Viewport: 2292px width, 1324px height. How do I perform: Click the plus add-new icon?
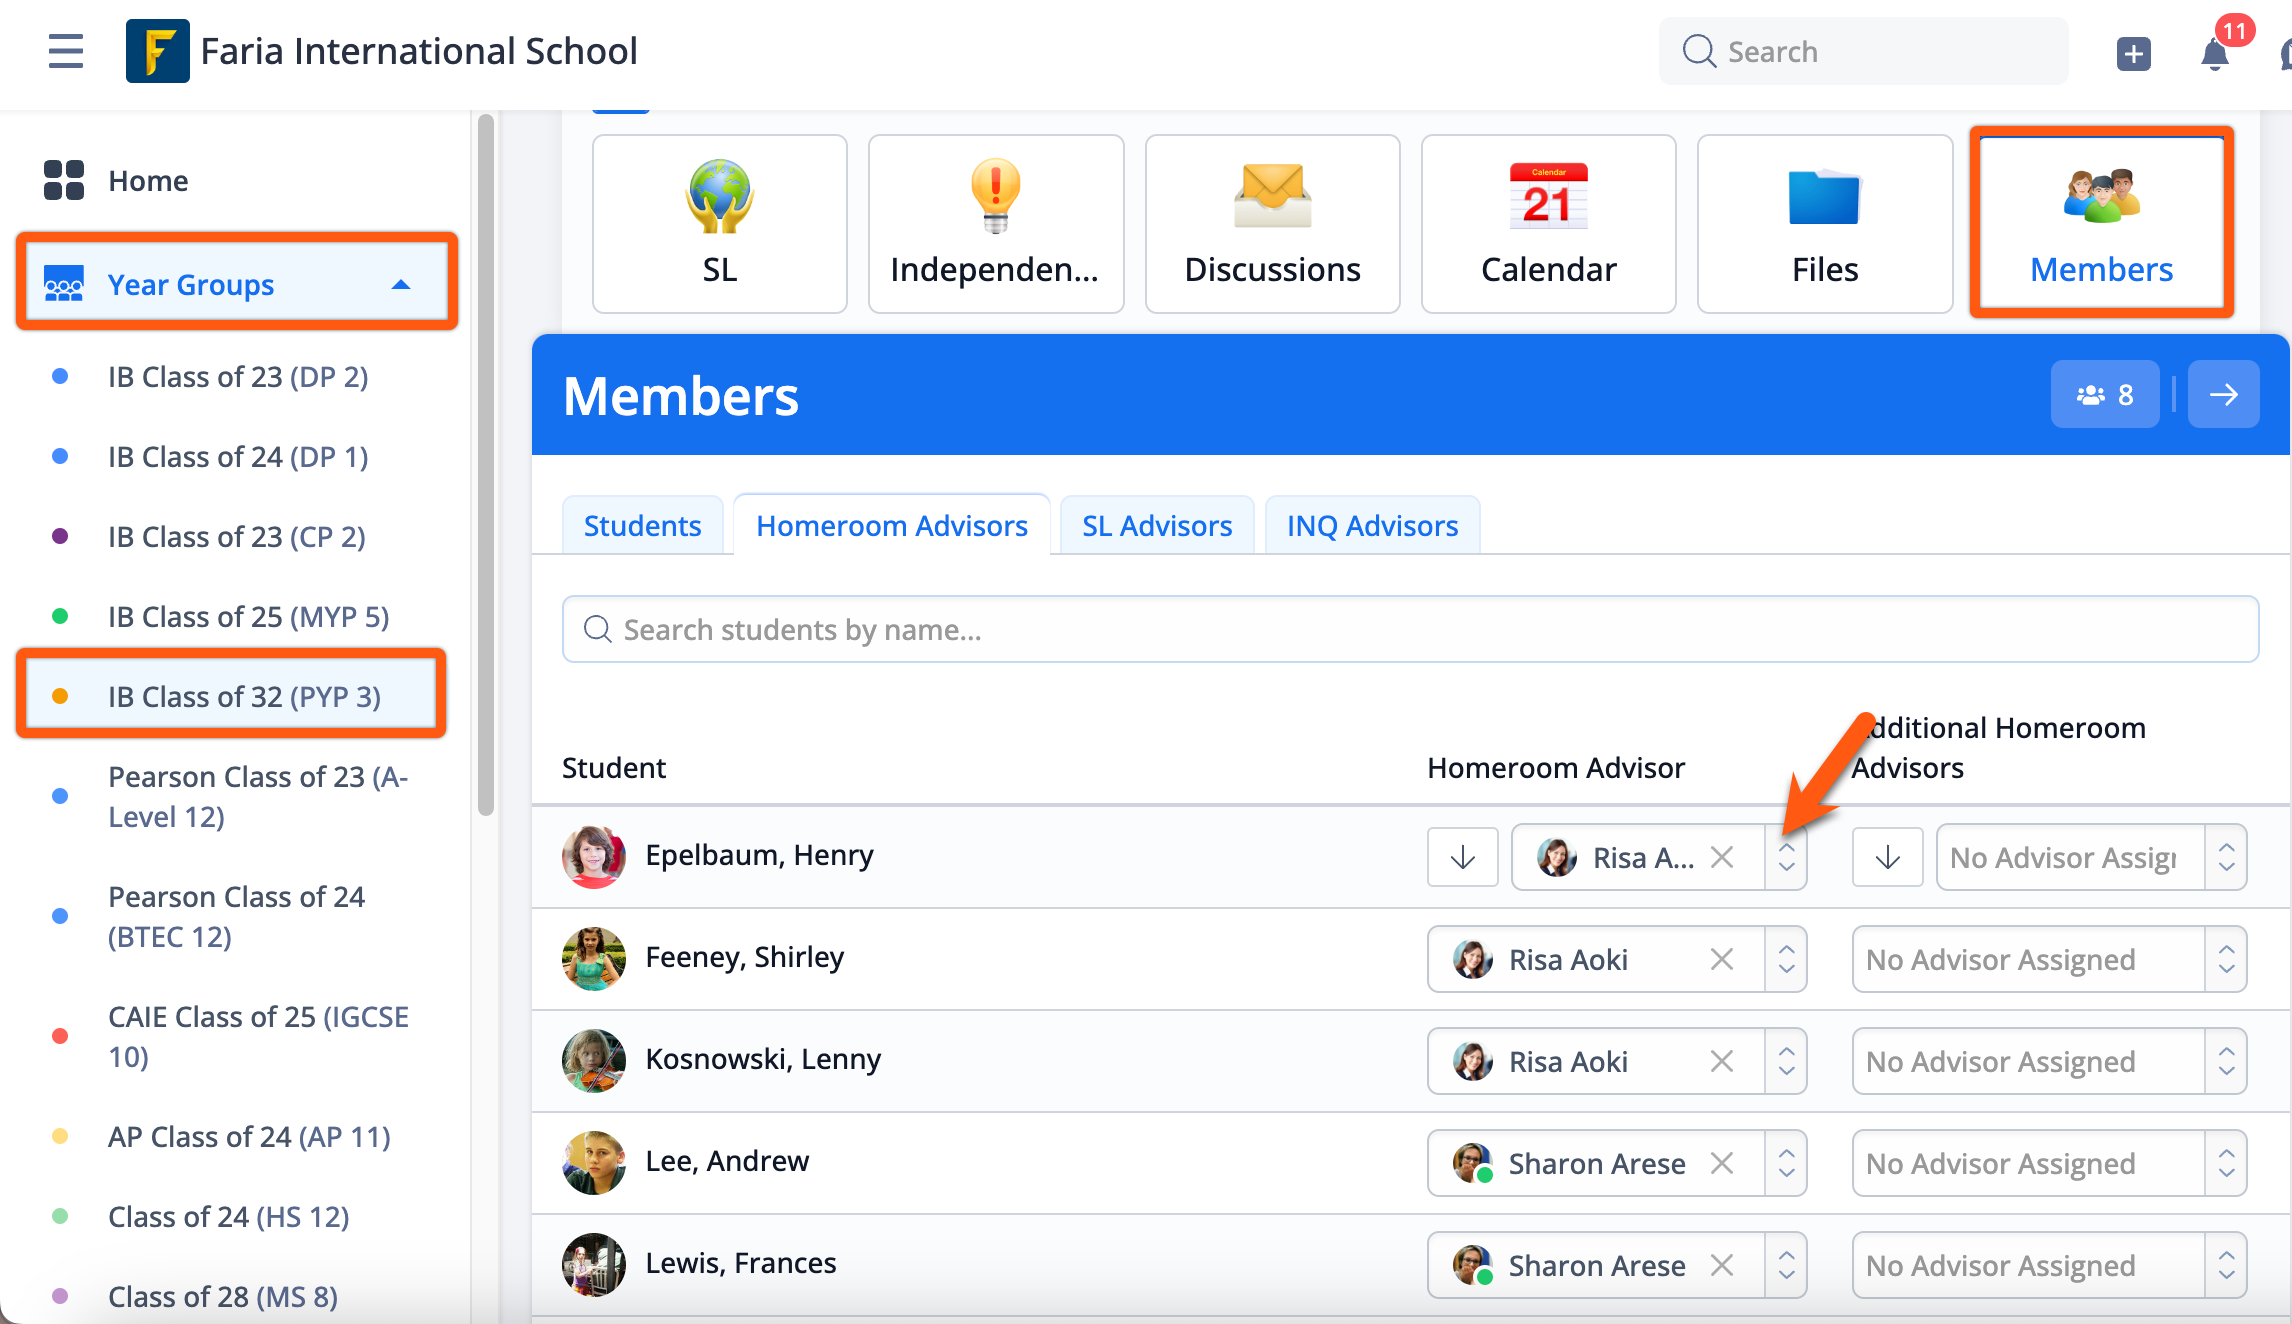pos(2133,53)
